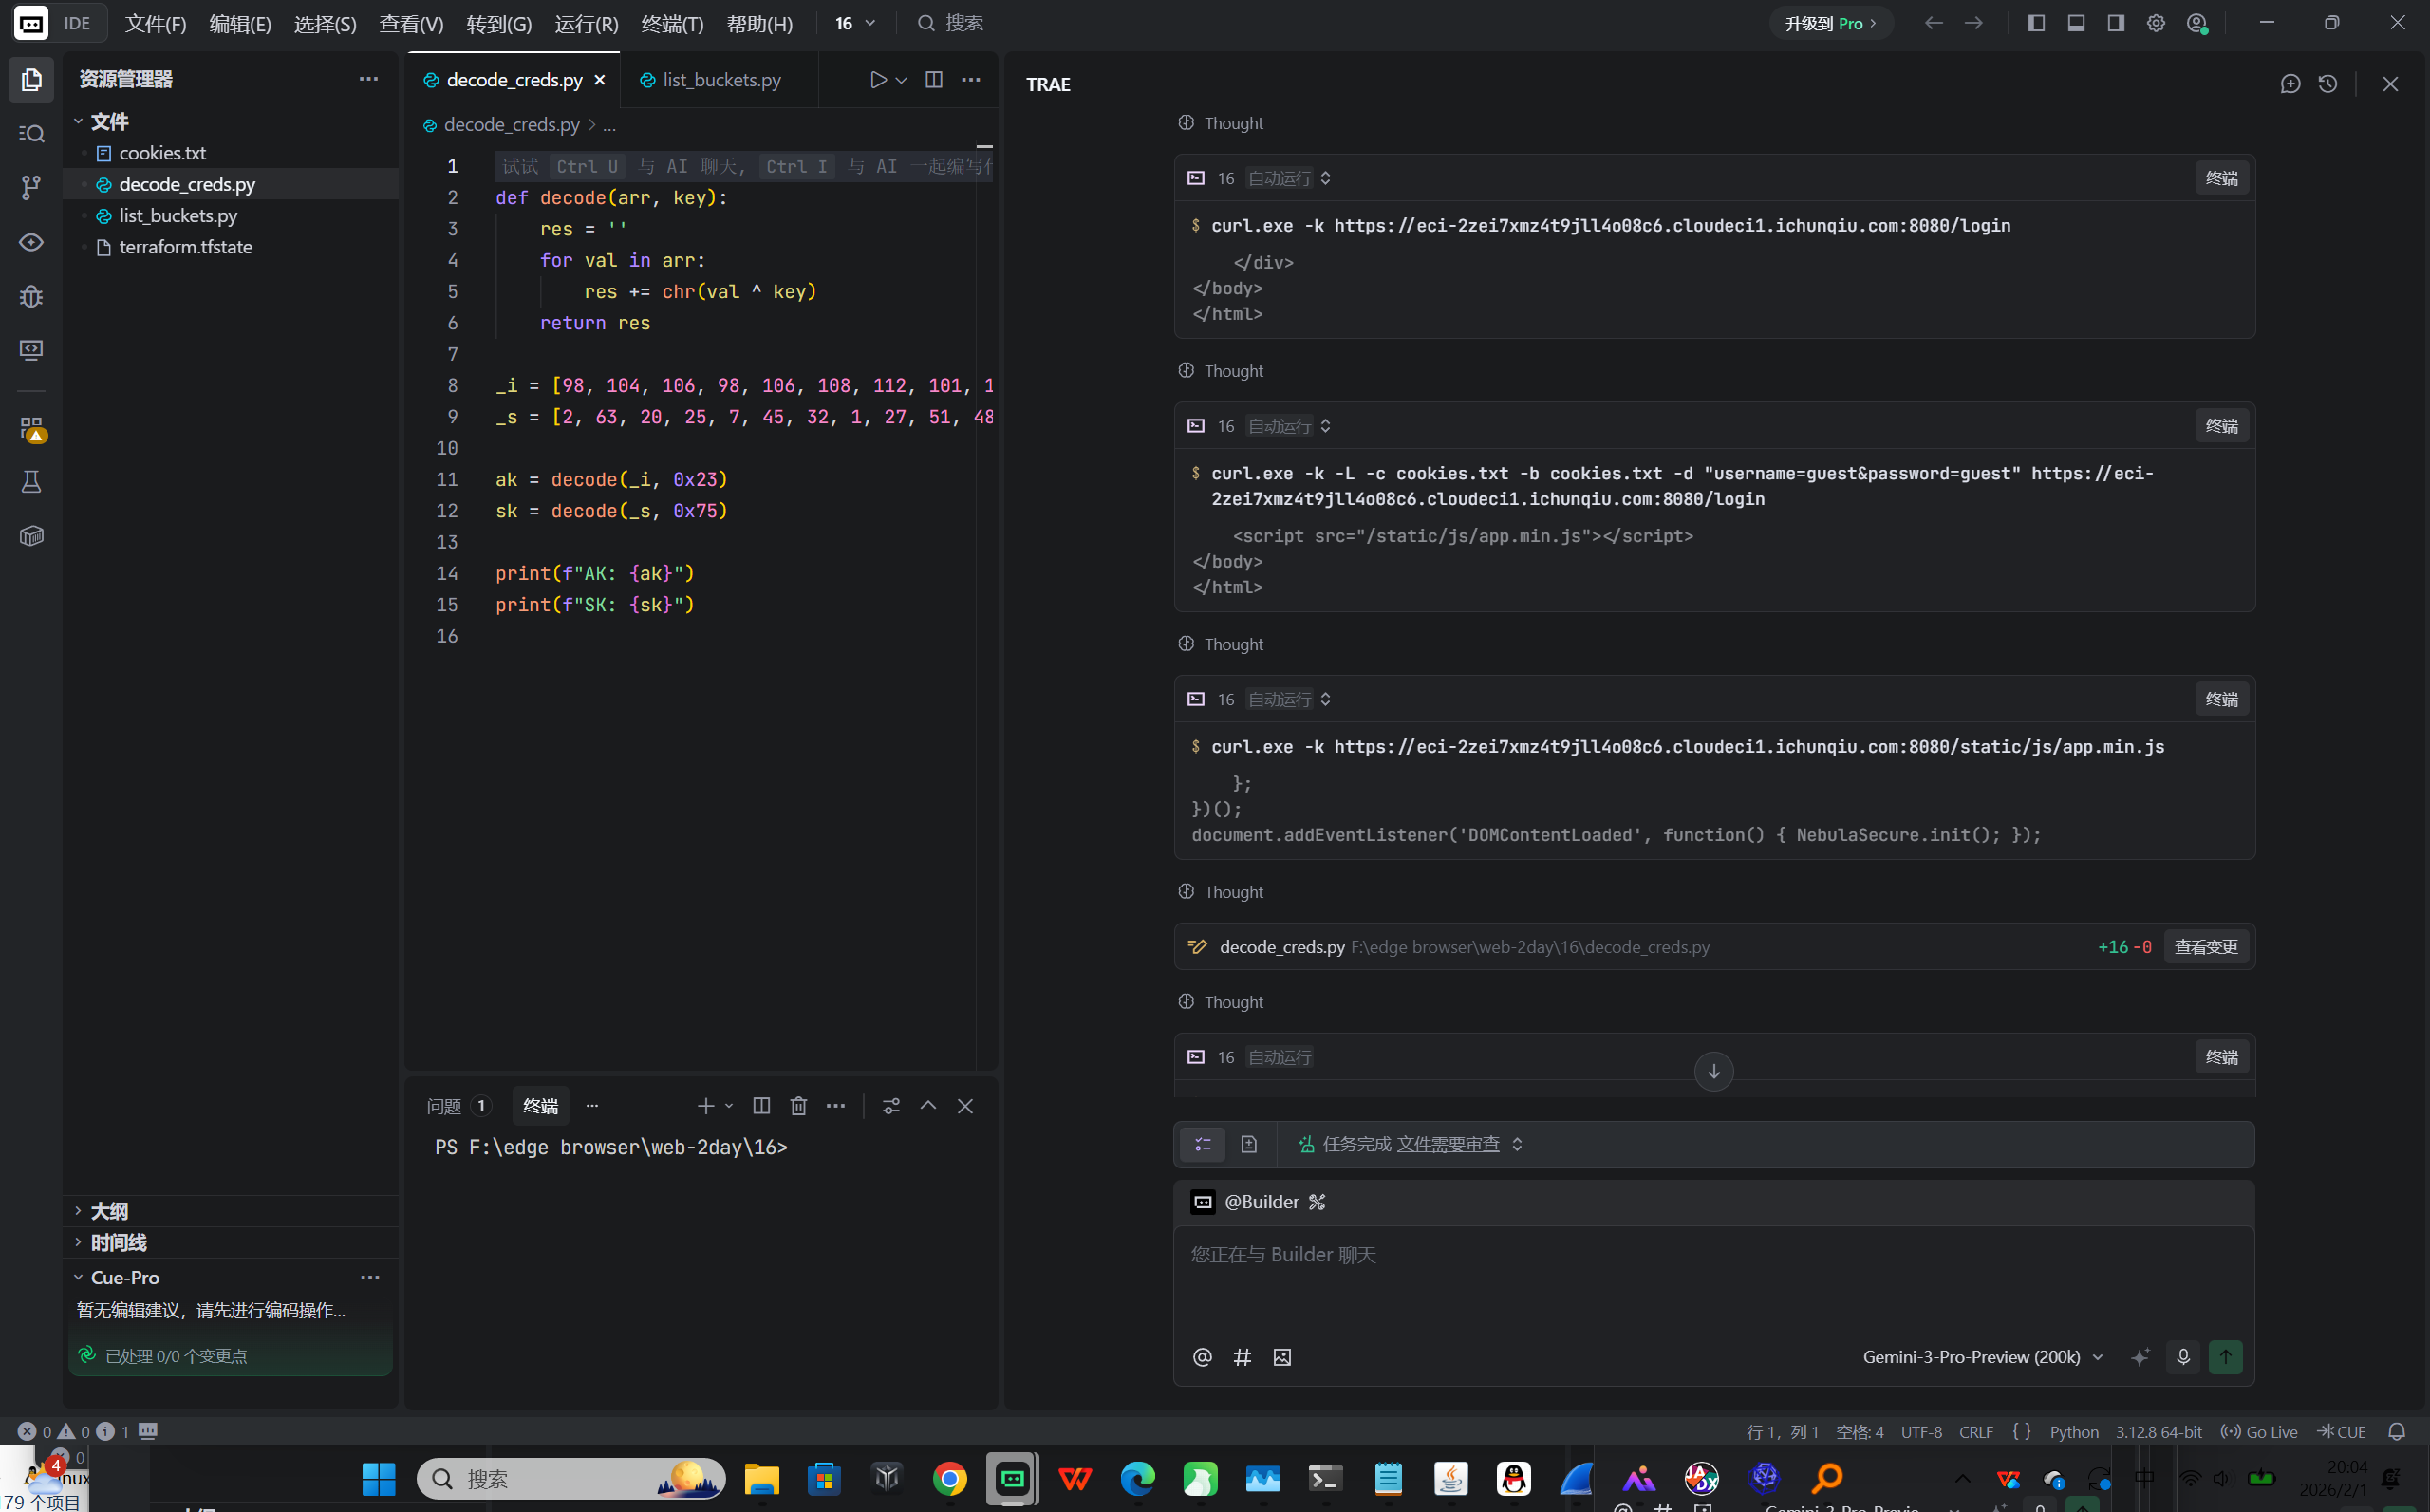Expand the 时间线 timeline section
2430x1512 pixels.
[x=118, y=1243]
